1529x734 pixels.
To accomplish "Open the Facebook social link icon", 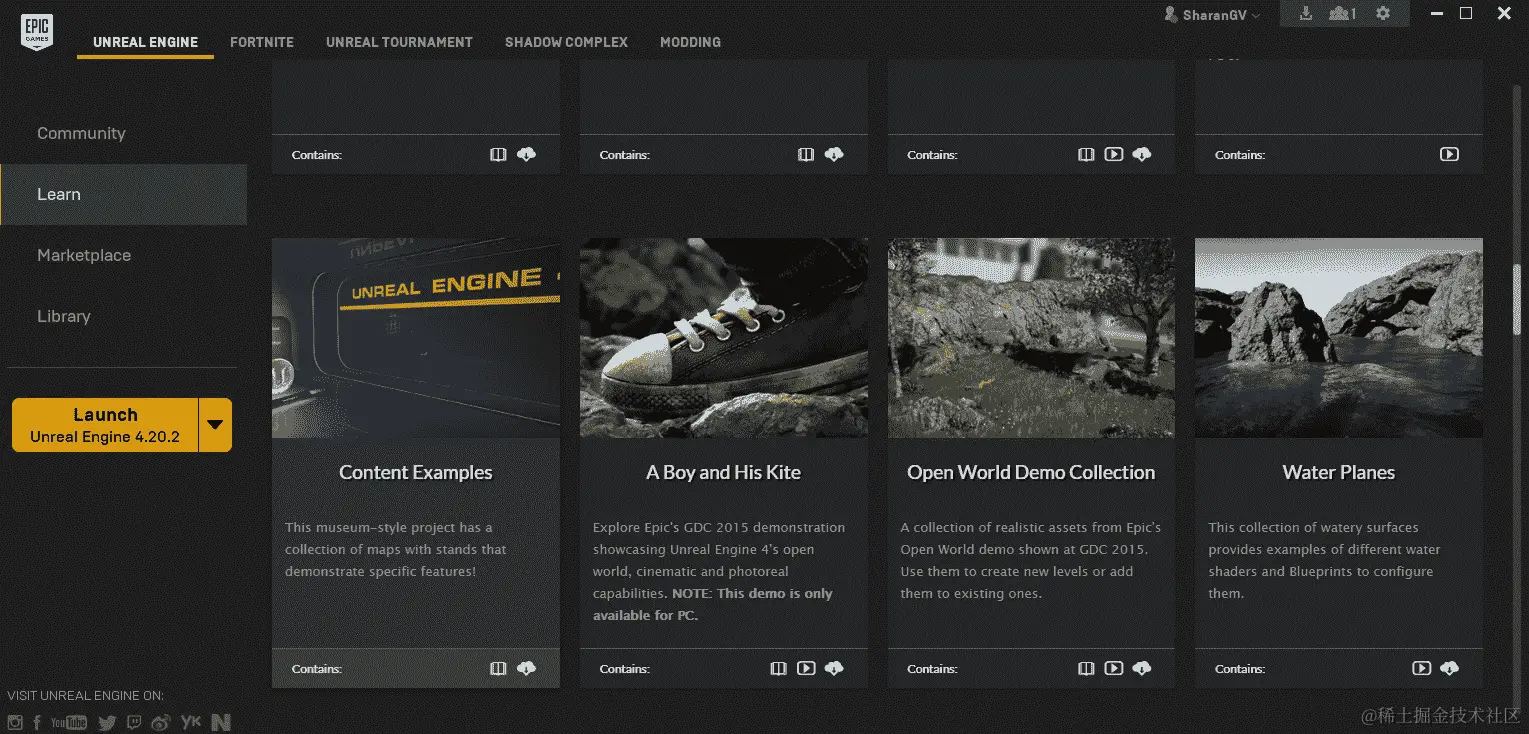I will (x=37, y=722).
